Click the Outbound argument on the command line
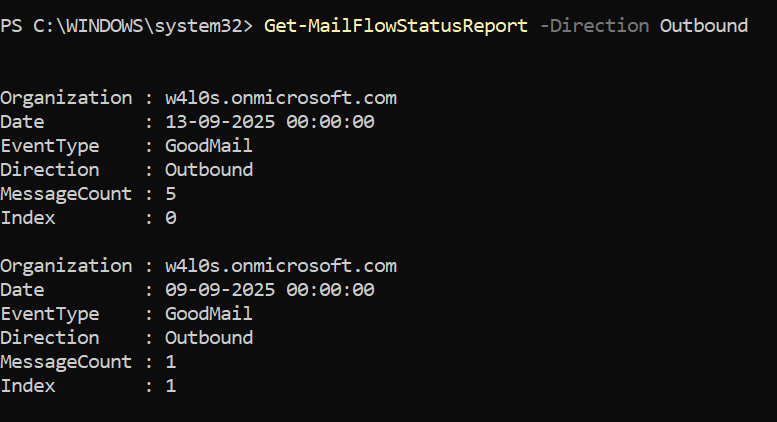The height and width of the screenshot is (422, 777). [x=703, y=25]
